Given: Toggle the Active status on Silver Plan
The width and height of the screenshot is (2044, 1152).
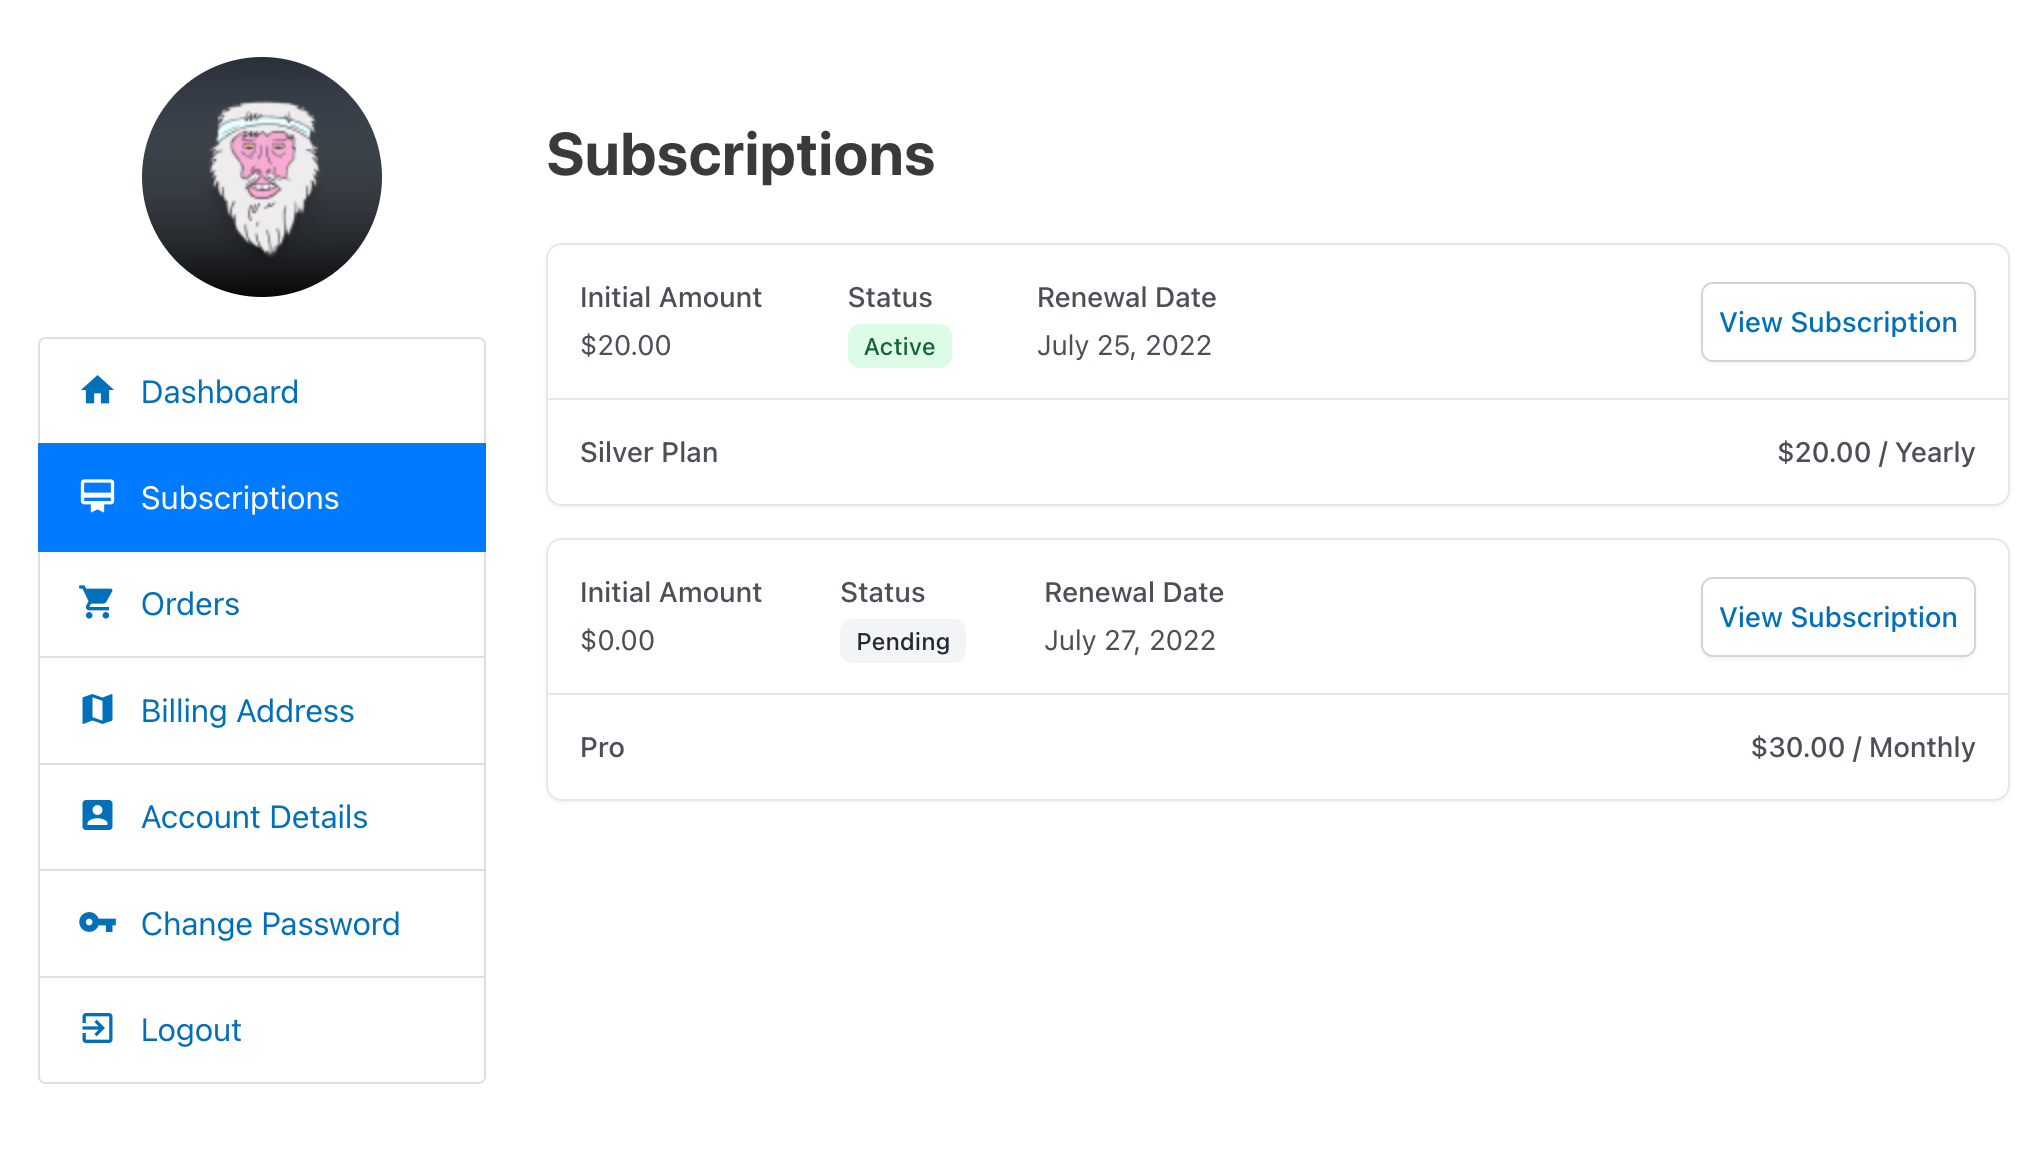Looking at the screenshot, I should click(900, 345).
